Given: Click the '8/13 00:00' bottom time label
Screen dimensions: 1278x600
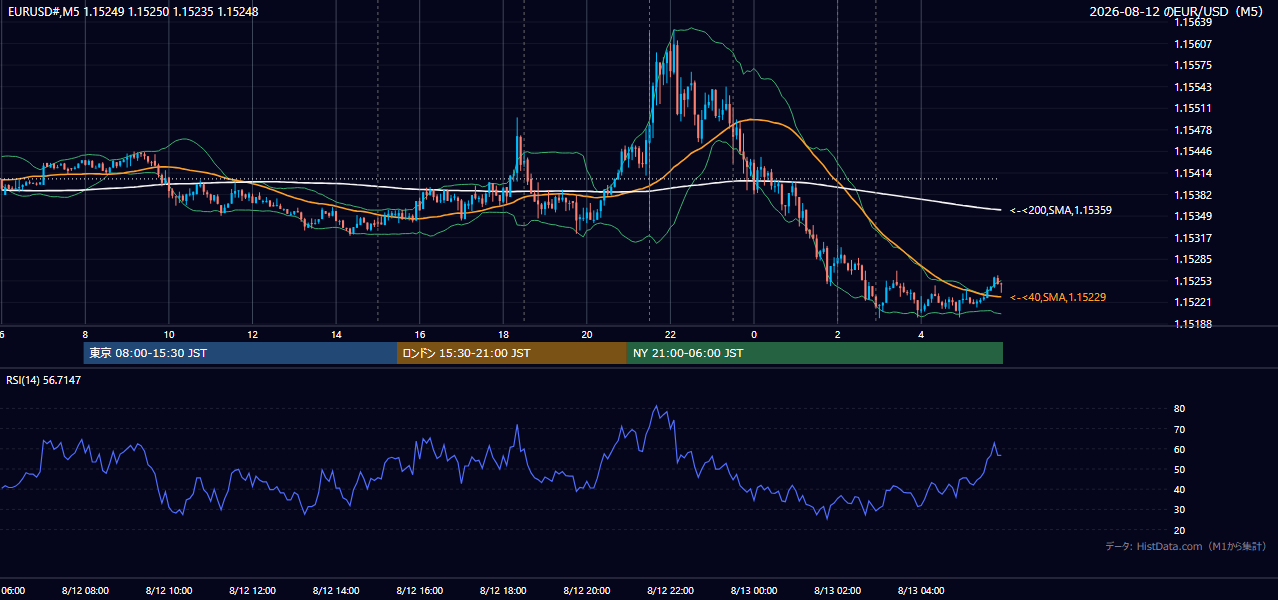Looking at the screenshot, I should click(x=754, y=591).
